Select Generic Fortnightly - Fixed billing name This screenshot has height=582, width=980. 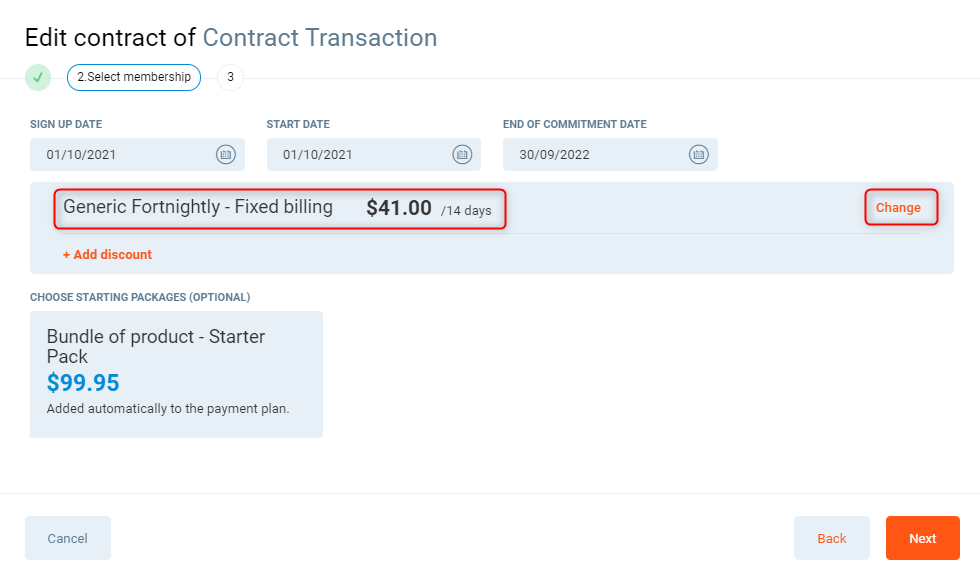click(198, 207)
